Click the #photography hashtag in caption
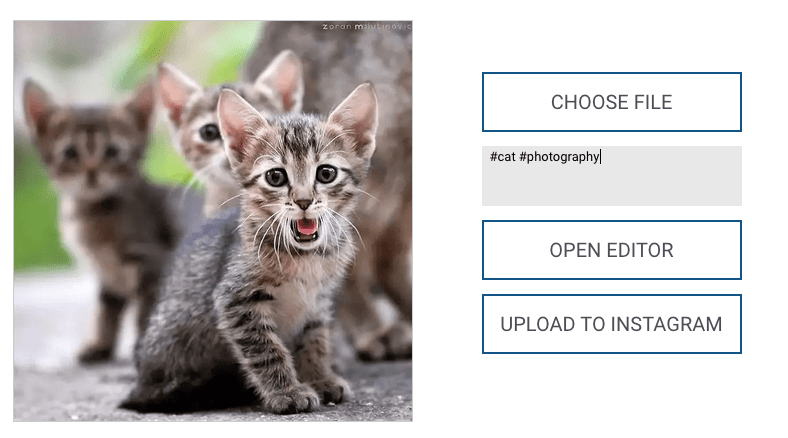788x438 pixels. (x=559, y=157)
